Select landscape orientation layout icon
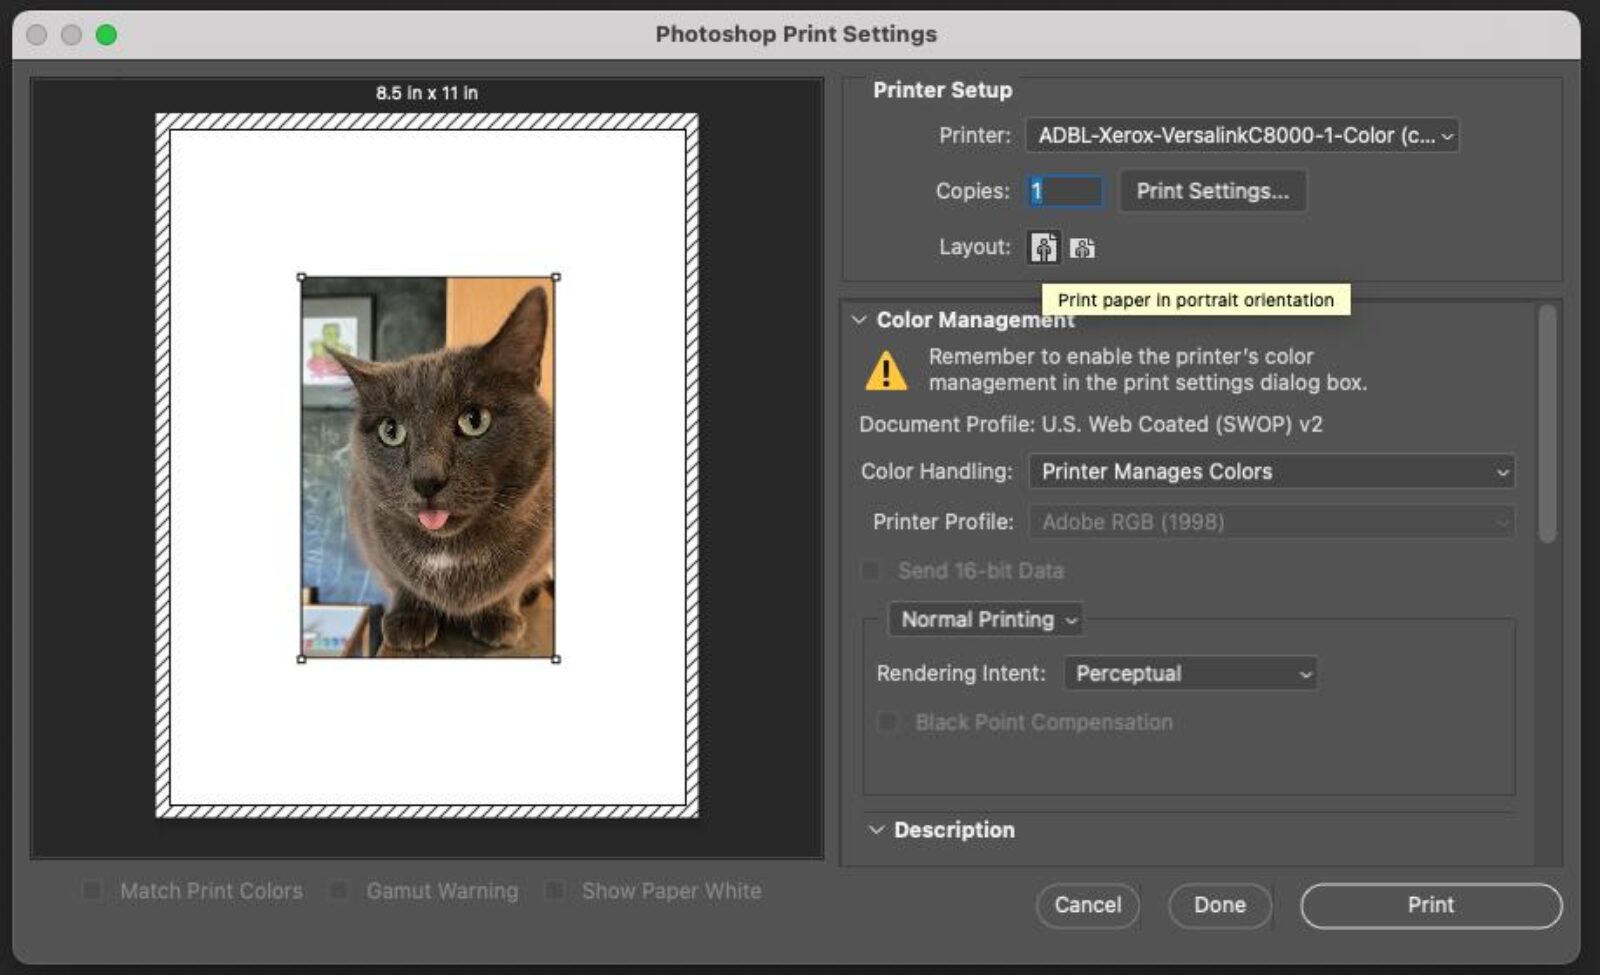The height and width of the screenshot is (975, 1600). click(x=1082, y=247)
